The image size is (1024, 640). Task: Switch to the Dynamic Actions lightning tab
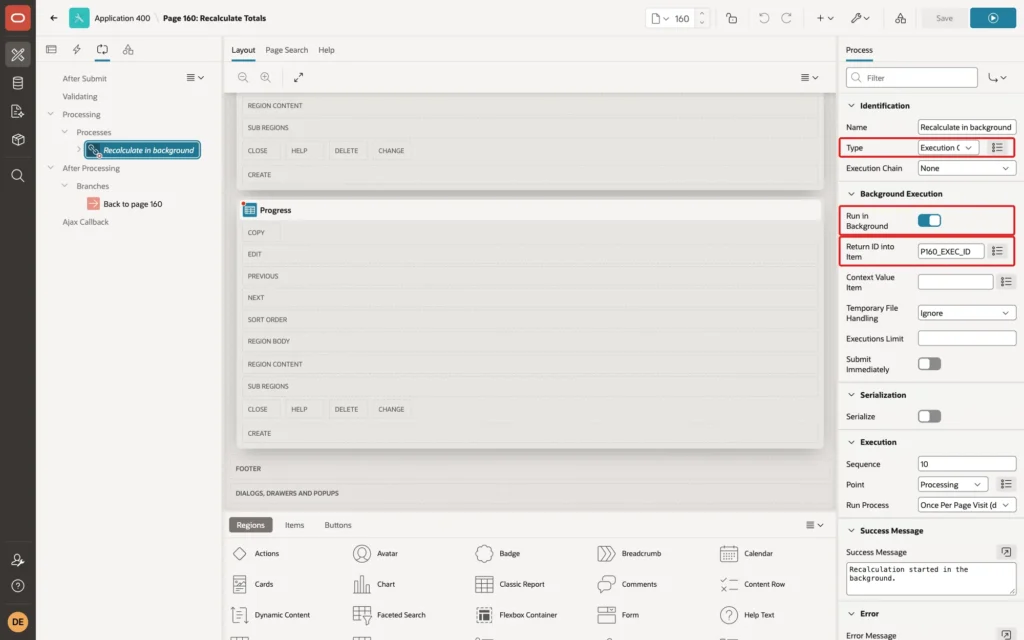(x=76, y=50)
